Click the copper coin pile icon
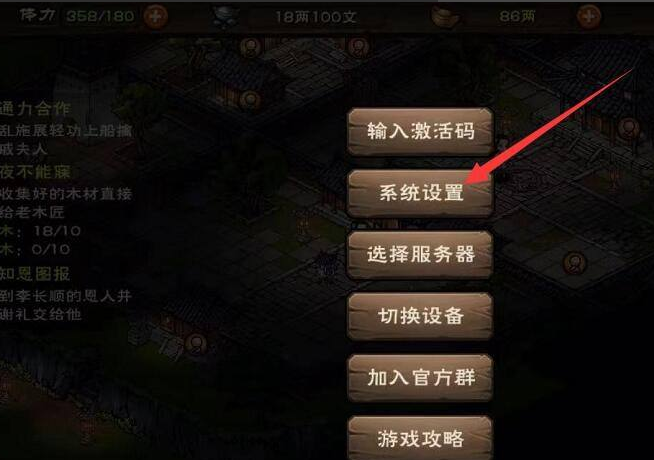 [226, 17]
